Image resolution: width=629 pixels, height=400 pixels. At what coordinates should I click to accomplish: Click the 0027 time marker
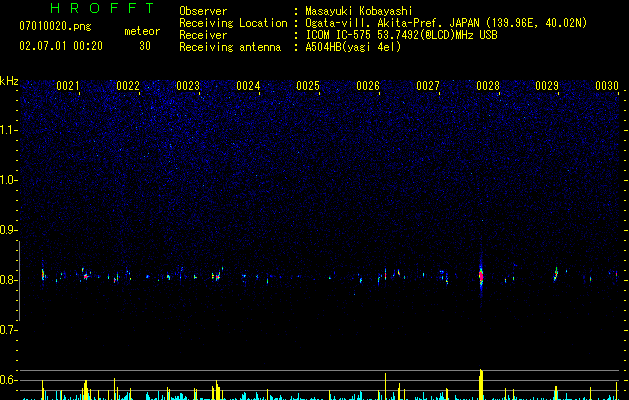[x=428, y=86]
